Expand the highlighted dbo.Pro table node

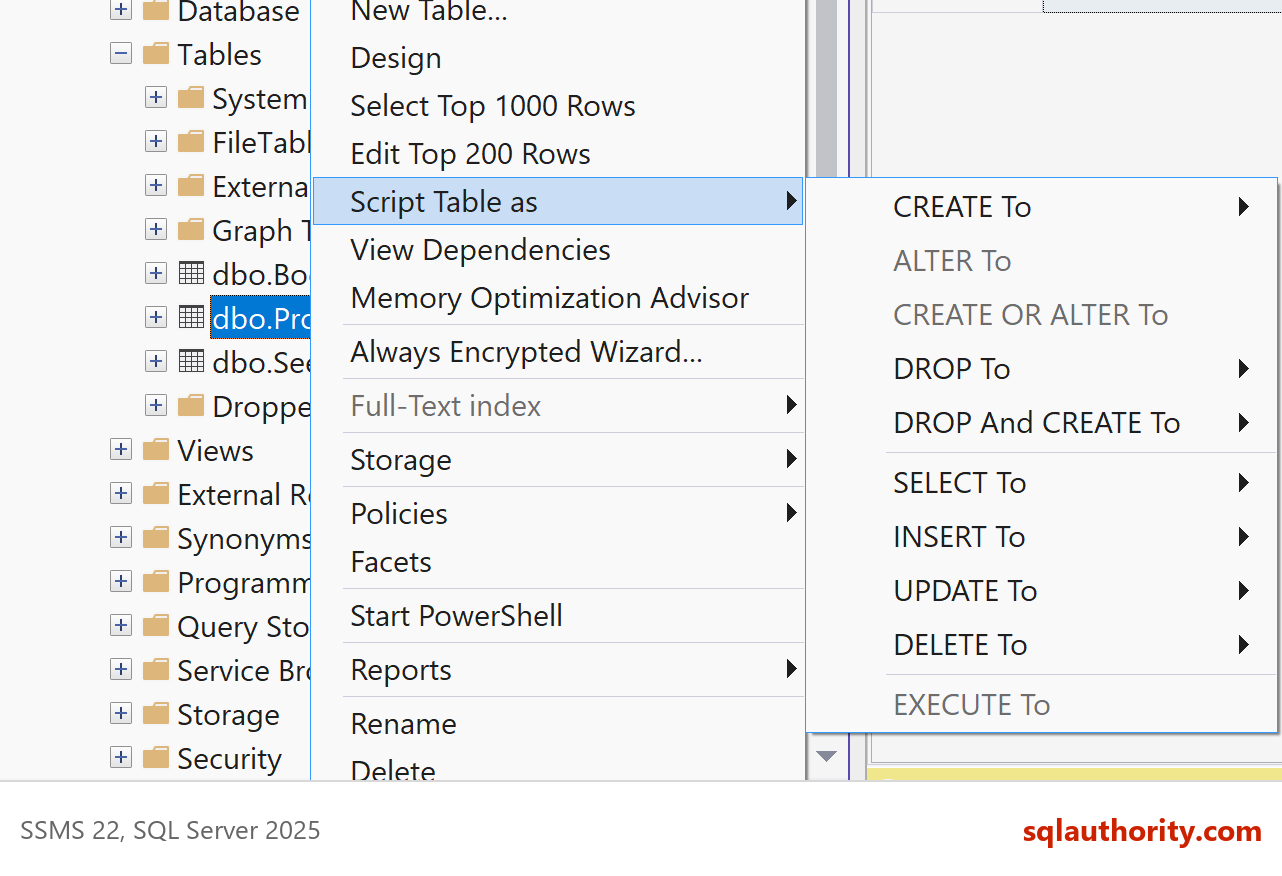point(156,317)
